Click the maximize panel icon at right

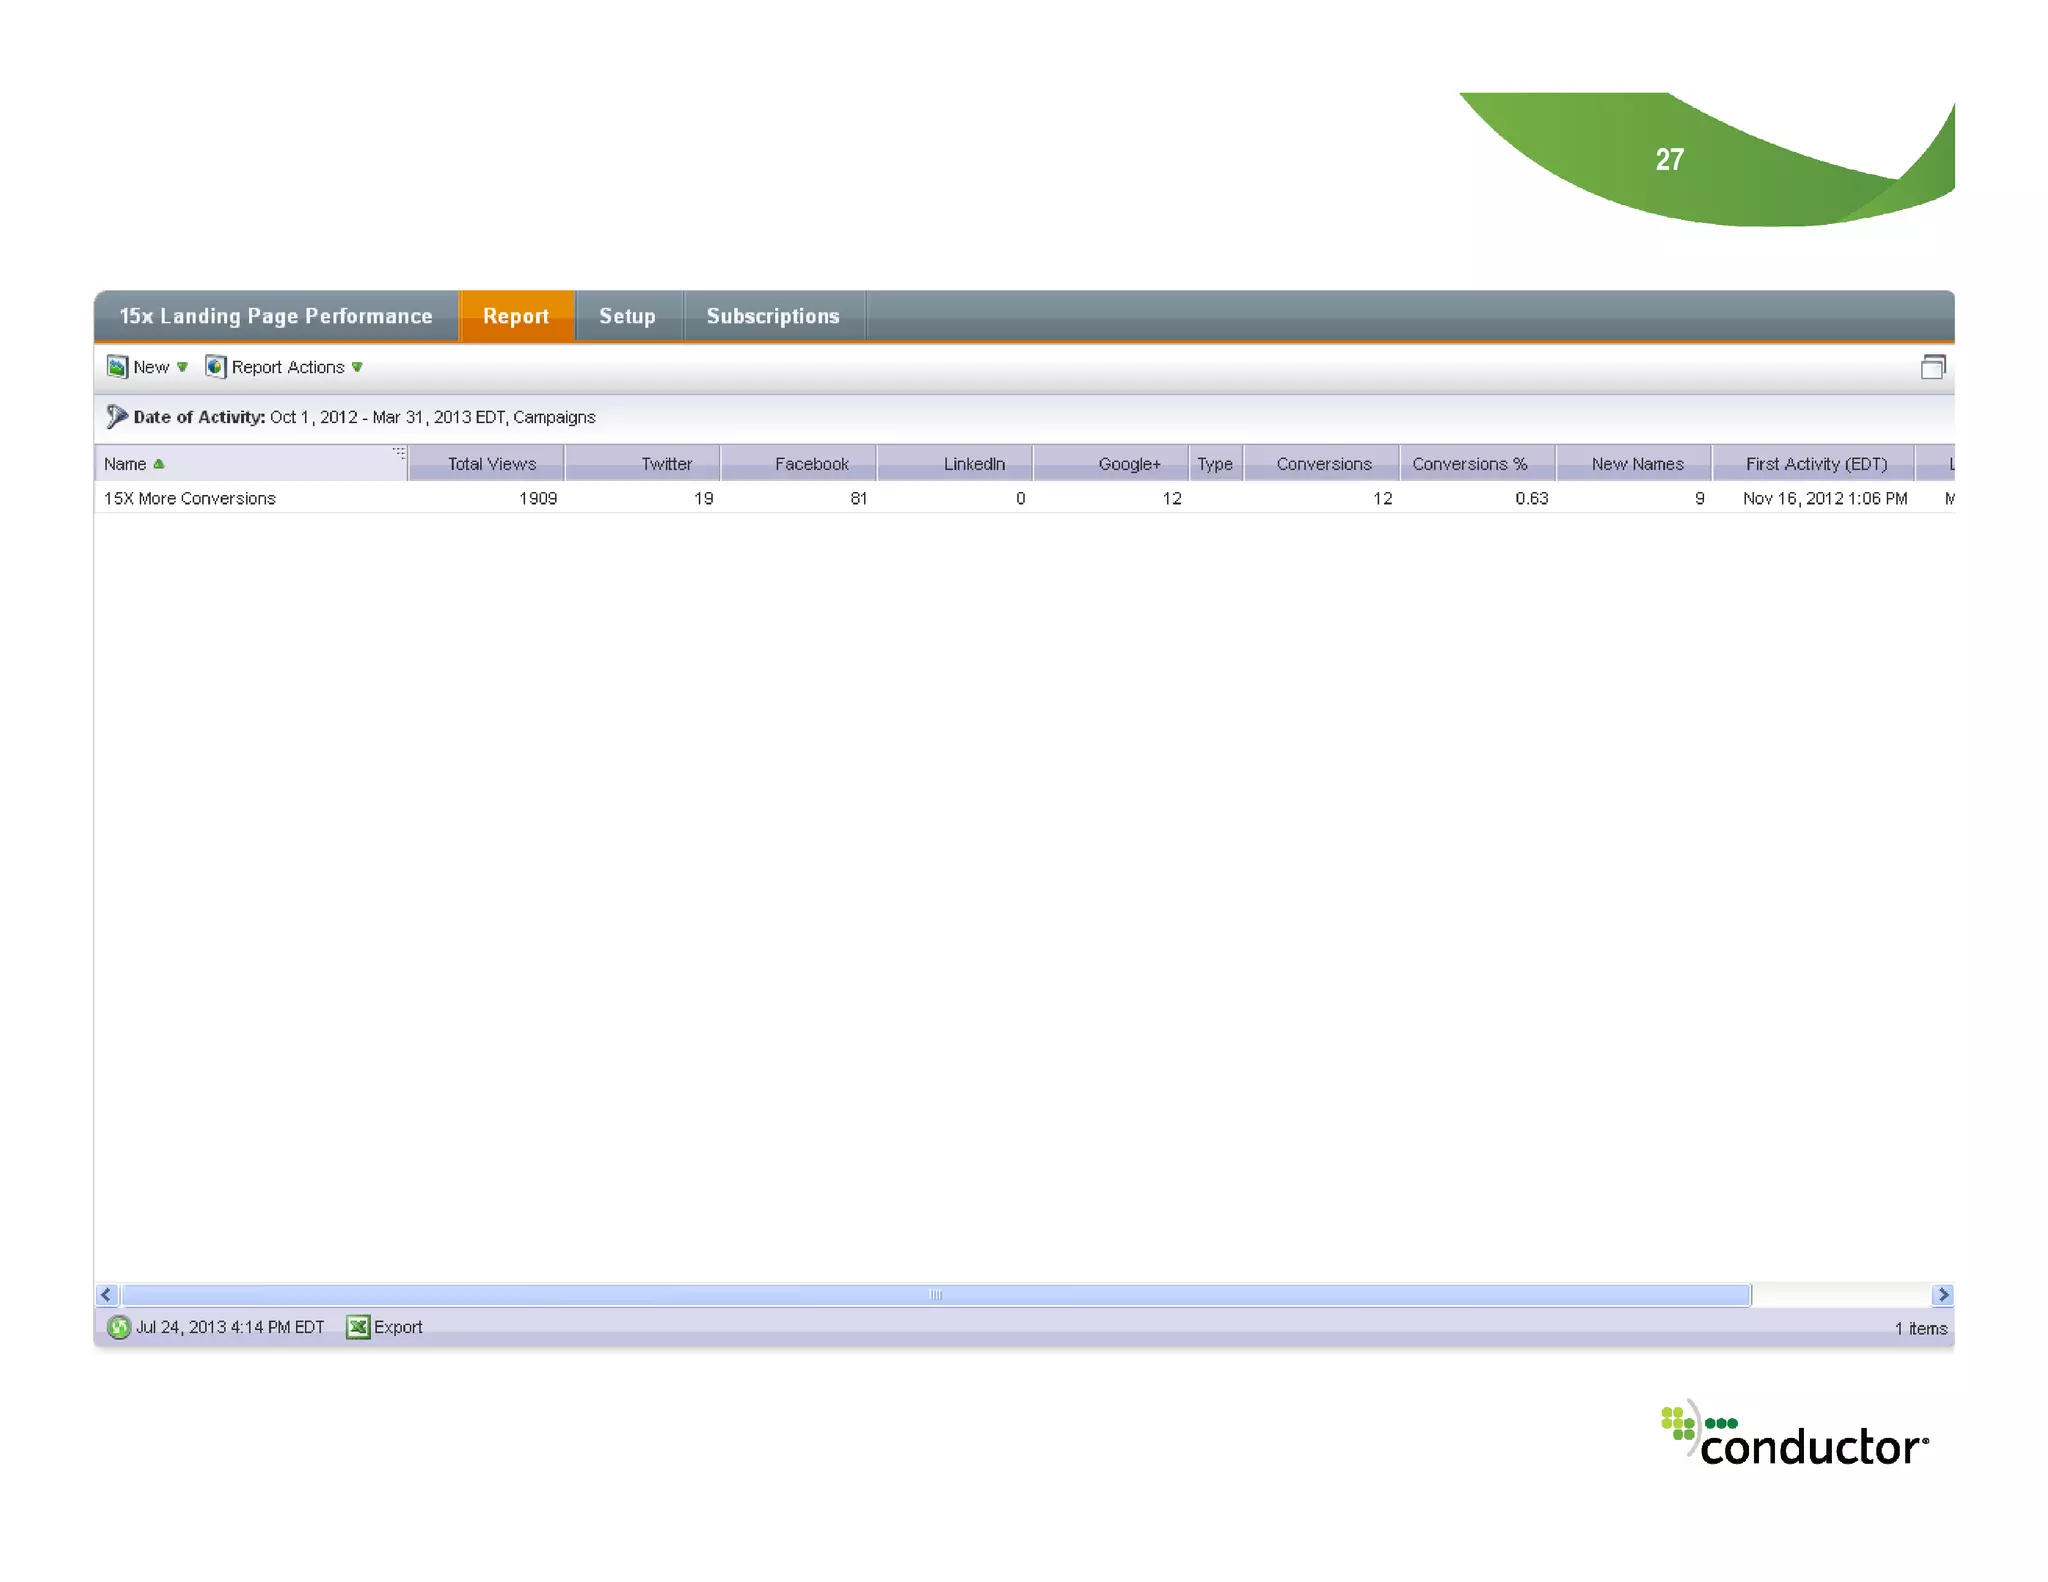click(1932, 367)
